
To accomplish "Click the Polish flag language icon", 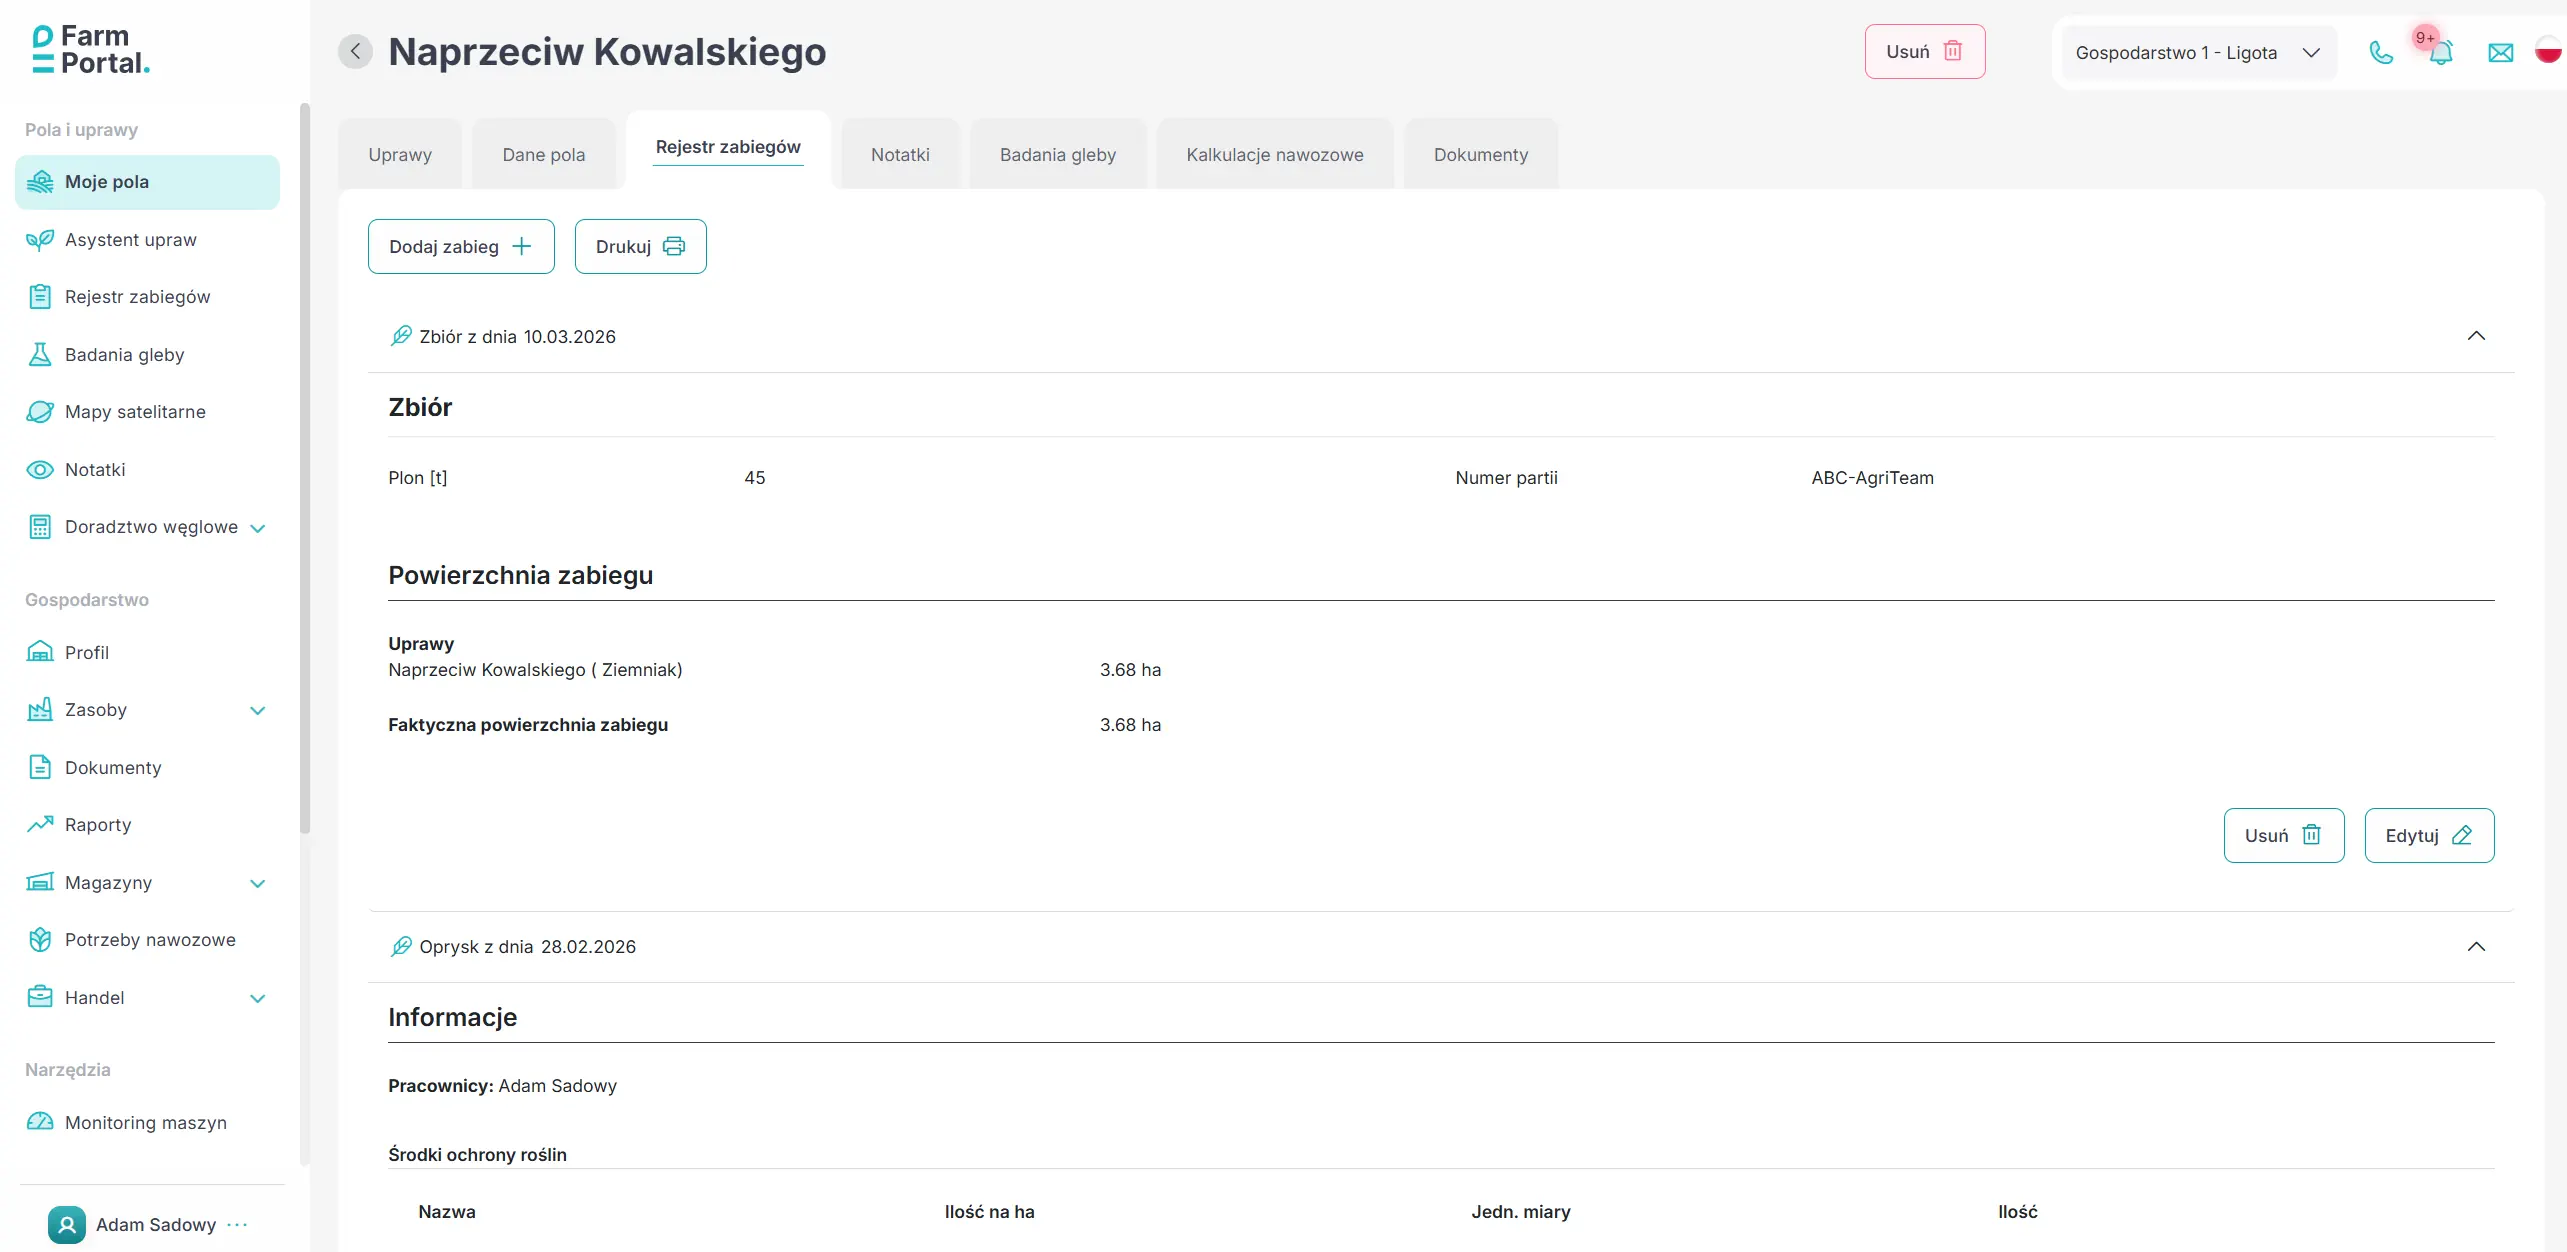I will [x=2549, y=51].
